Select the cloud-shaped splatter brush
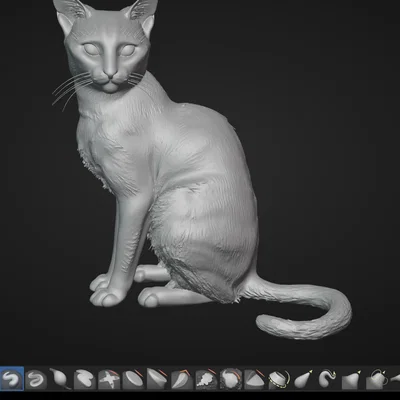400x400 pixels. pos(206,379)
